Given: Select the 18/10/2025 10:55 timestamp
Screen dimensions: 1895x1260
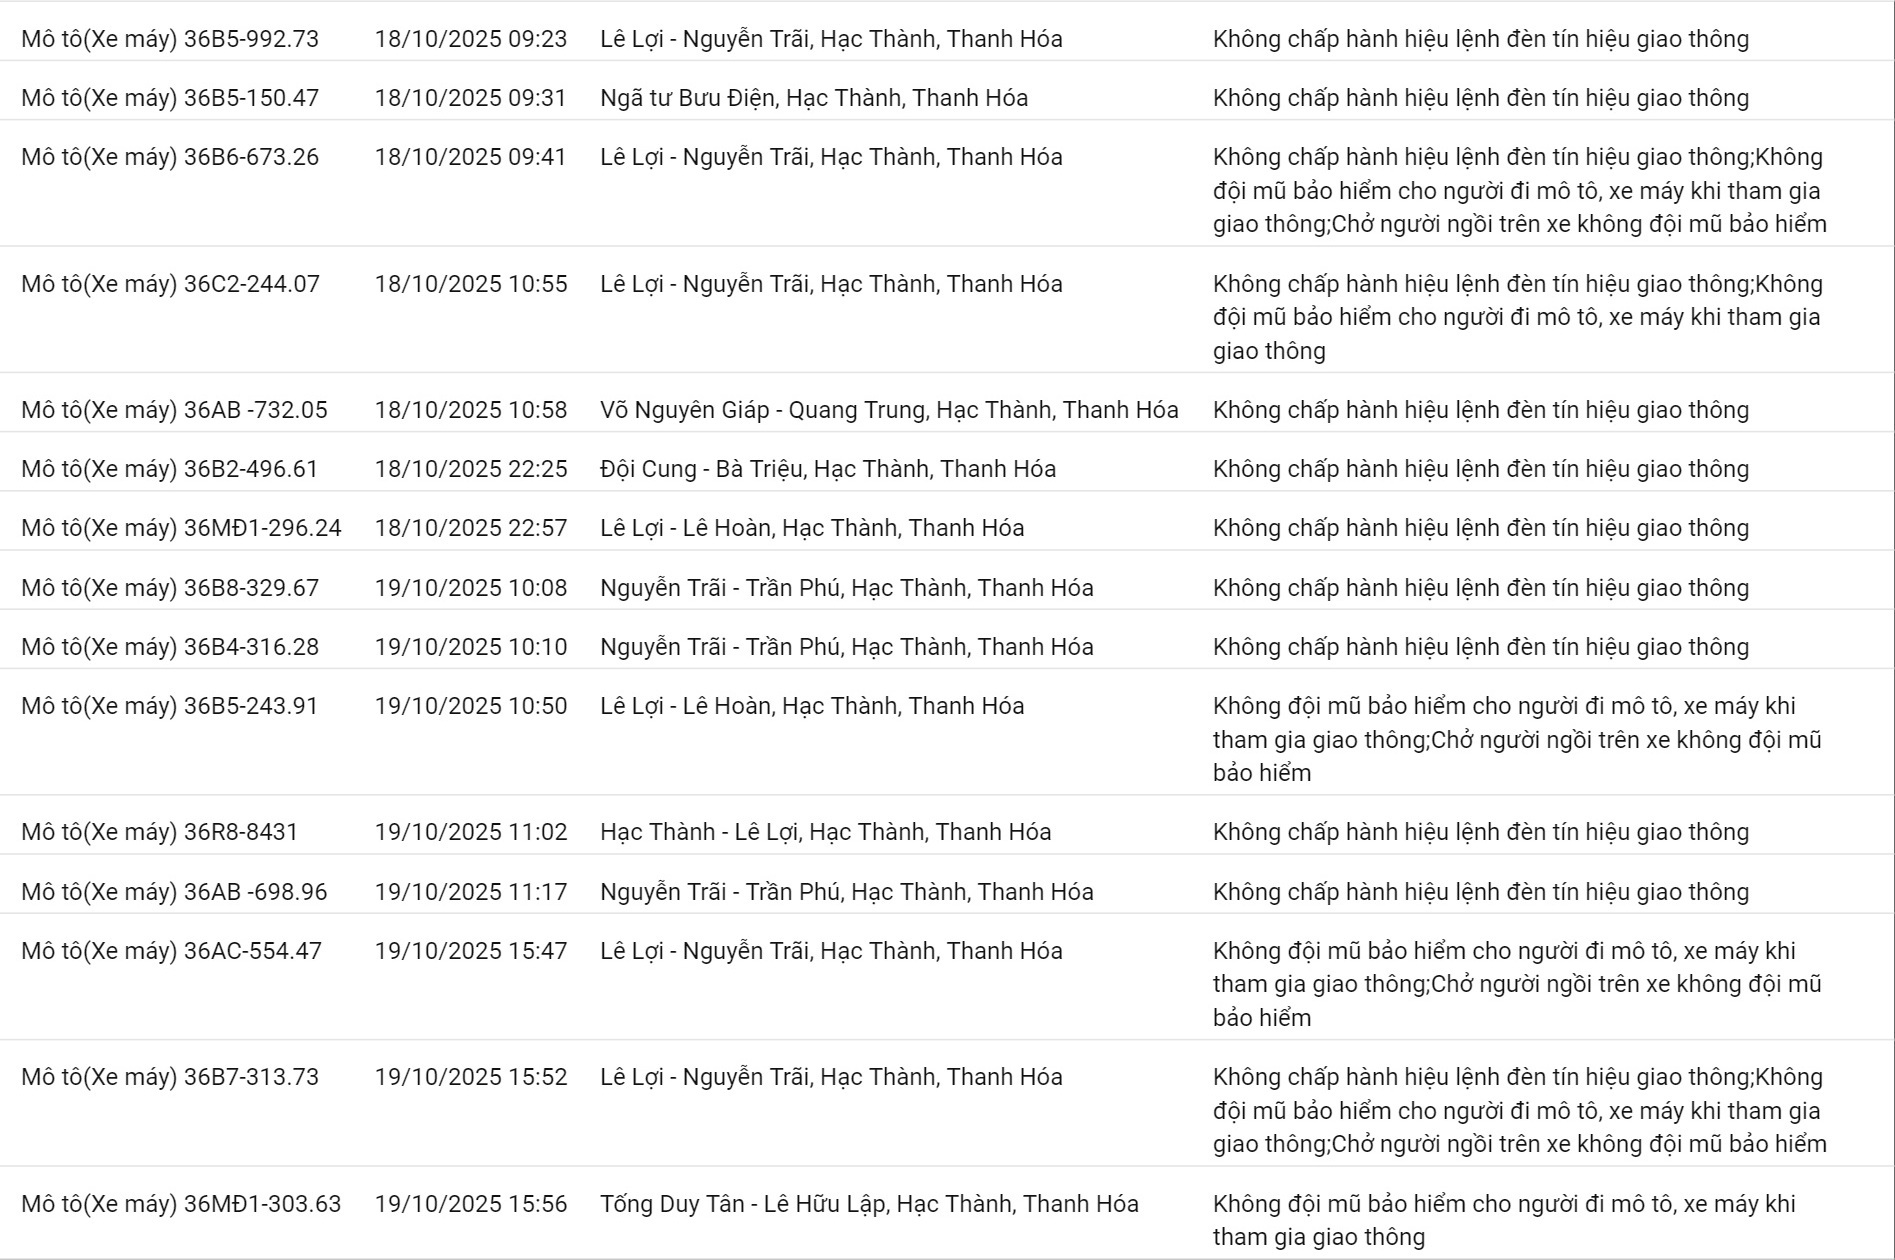Looking at the screenshot, I should [x=470, y=284].
